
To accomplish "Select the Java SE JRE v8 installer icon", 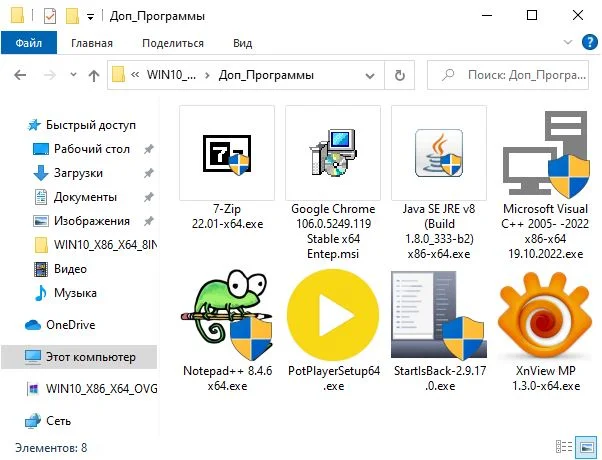I will (439, 153).
